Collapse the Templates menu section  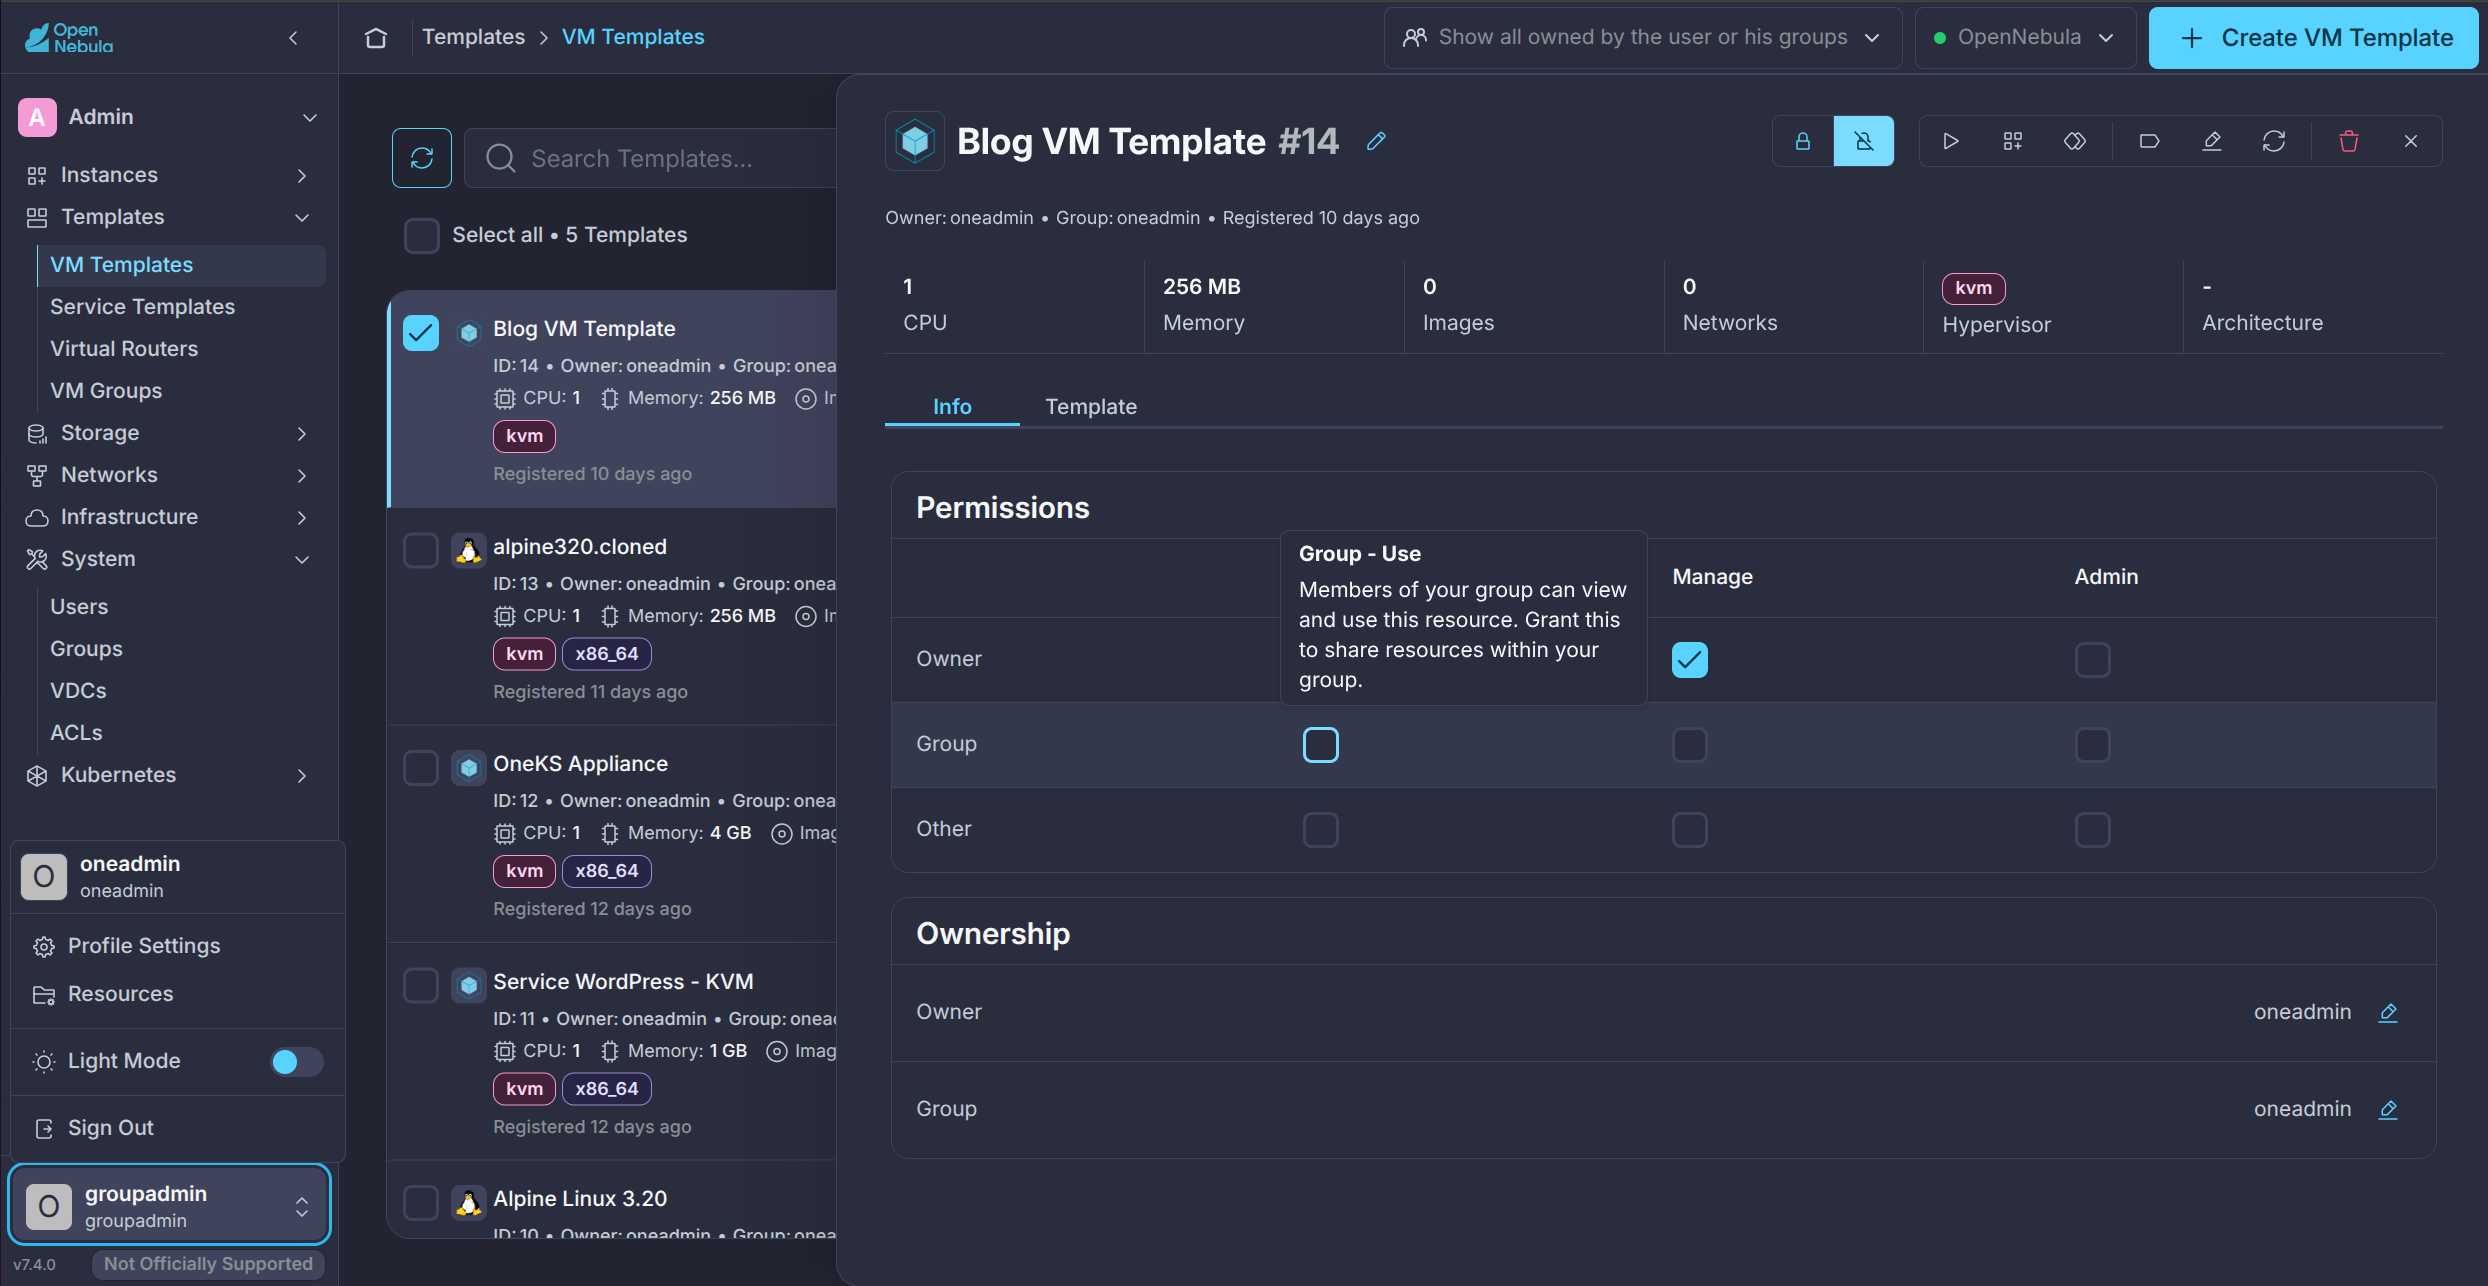point(169,217)
